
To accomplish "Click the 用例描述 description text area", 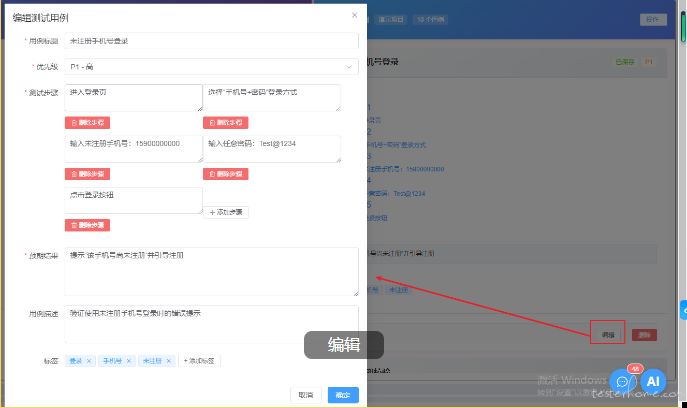I will click(x=211, y=325).
